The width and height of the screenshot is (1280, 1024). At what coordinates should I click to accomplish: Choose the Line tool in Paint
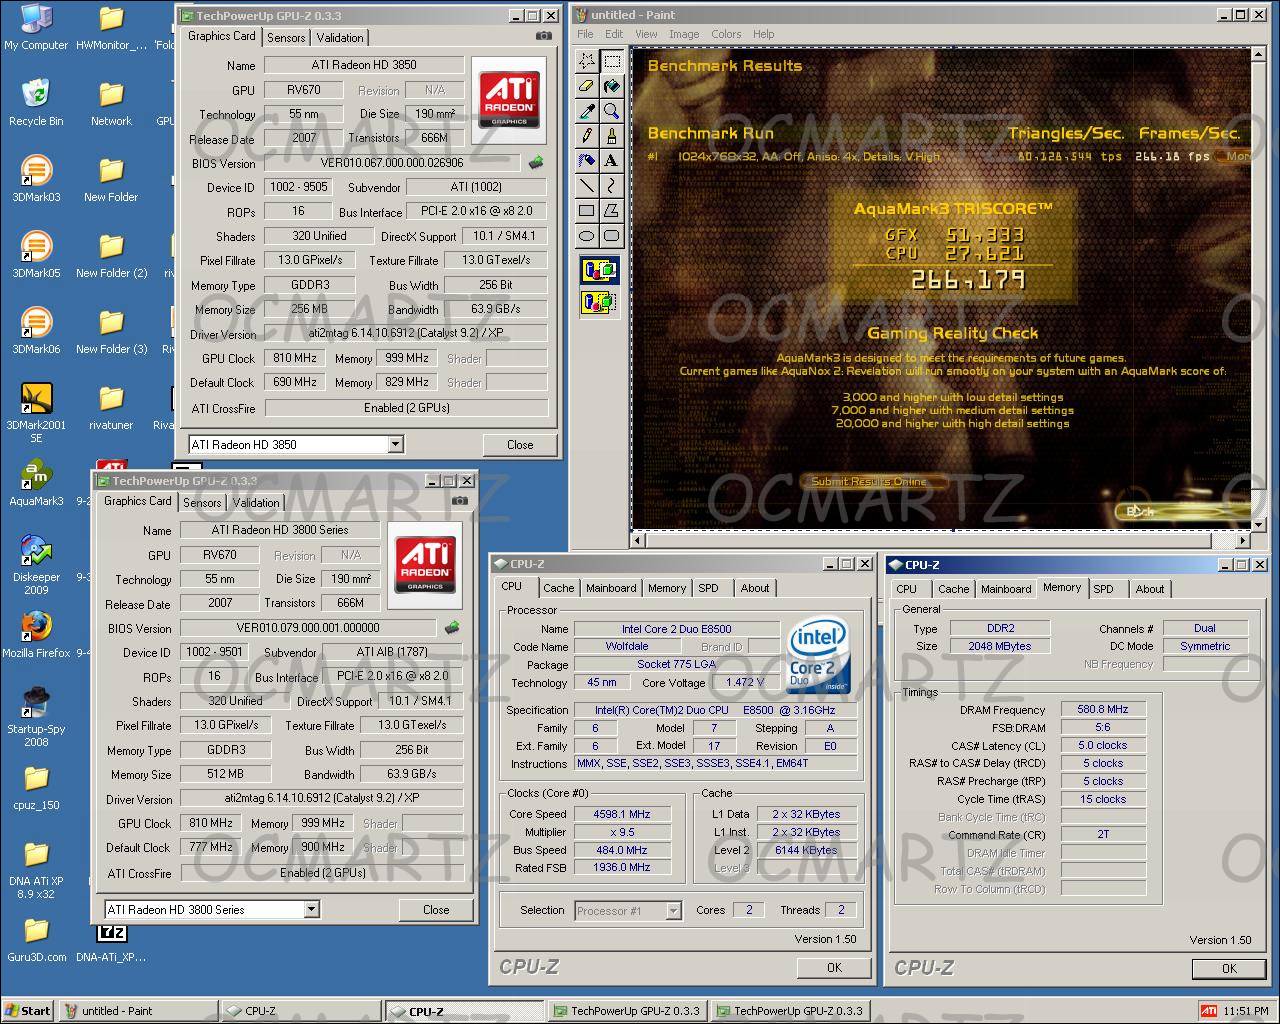coord(587,186)
